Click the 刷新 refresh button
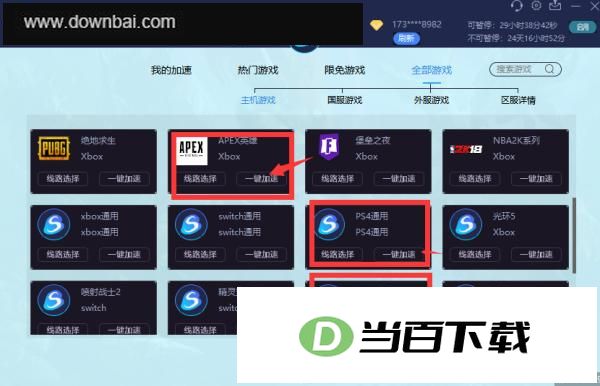 (x=406, y=38)
